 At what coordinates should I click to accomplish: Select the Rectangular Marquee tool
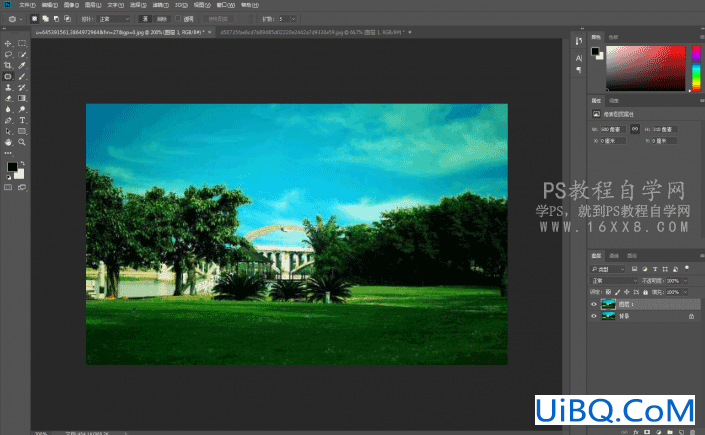click(22, 44)
